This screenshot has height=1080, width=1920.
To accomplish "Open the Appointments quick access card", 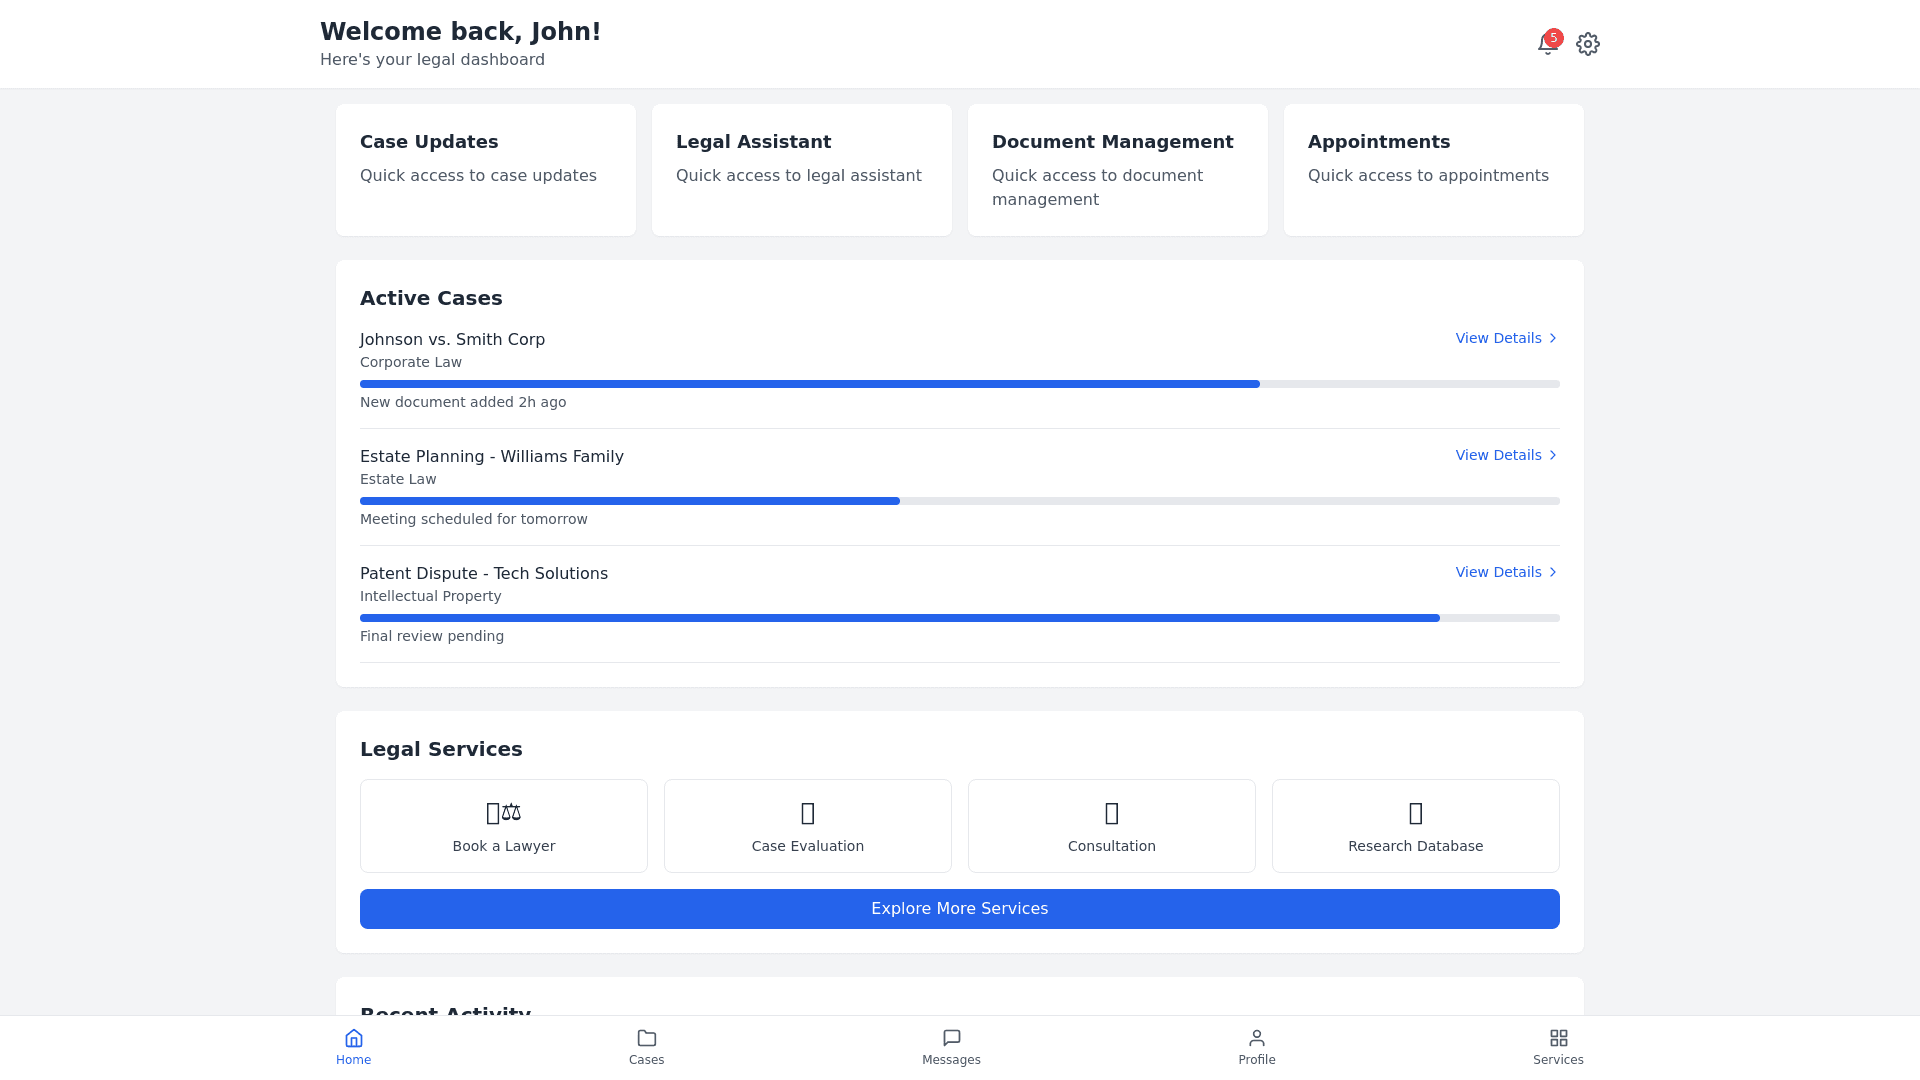I will coord(1434,170).
